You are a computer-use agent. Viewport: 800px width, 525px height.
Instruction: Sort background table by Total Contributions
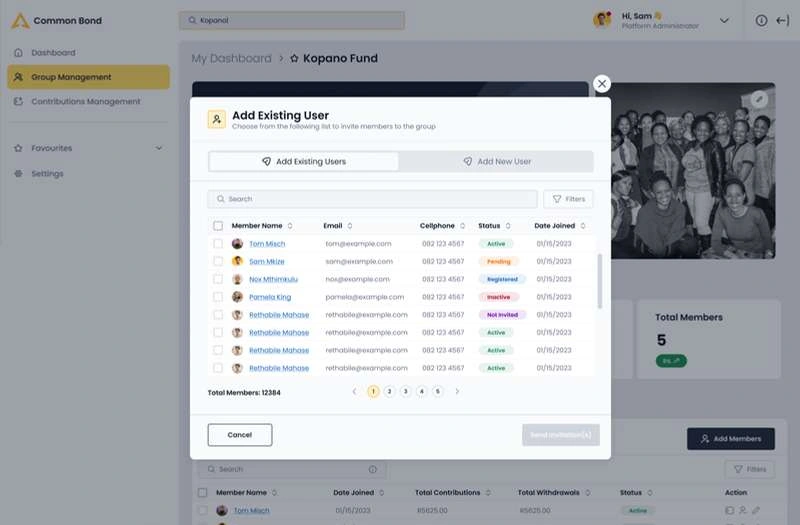[488, 493]
